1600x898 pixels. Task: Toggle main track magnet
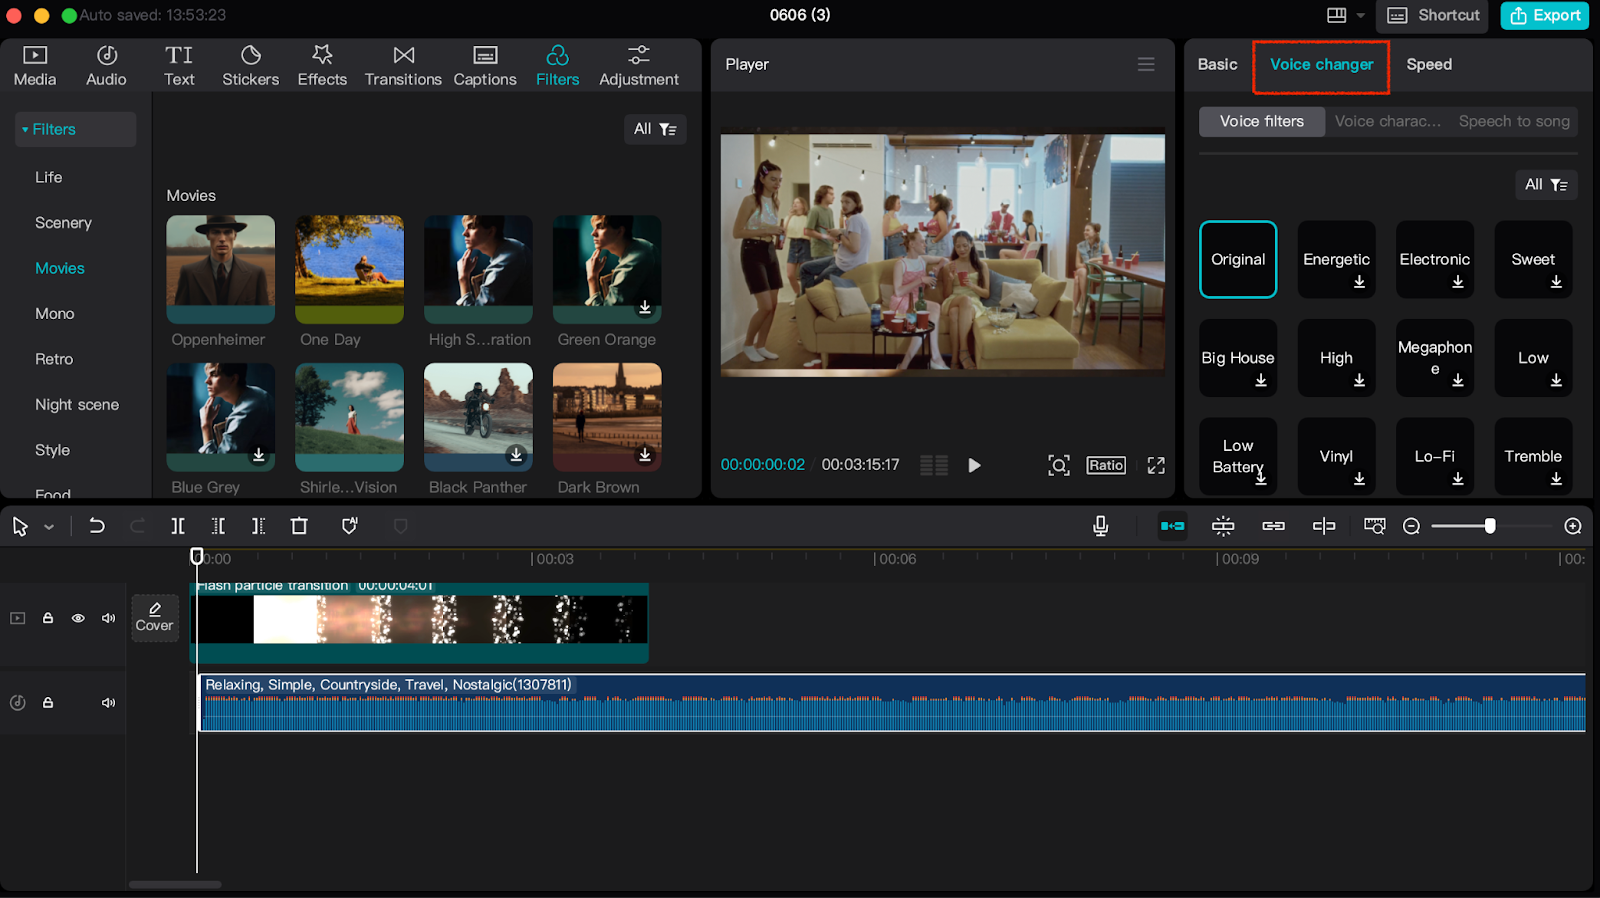tap(1172, 526)
